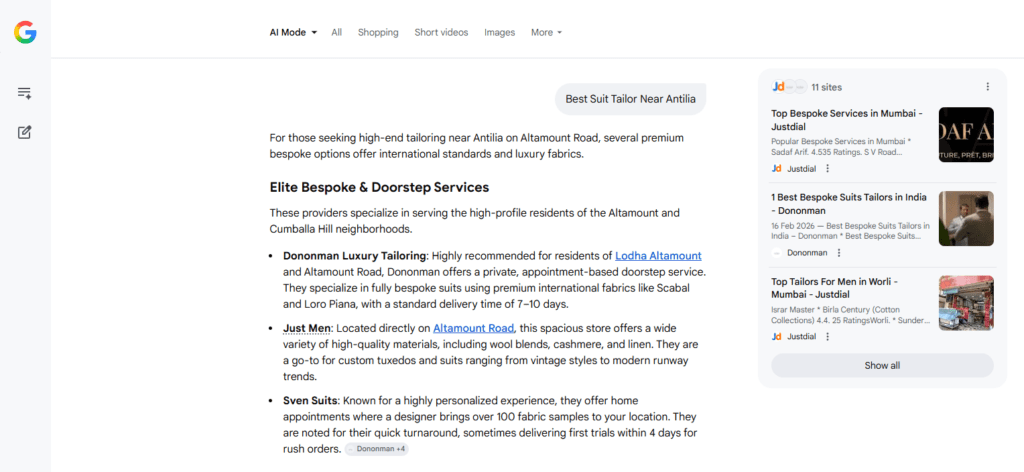Switch to the All tab
The image size is (1024, 472).
(337, 32)
